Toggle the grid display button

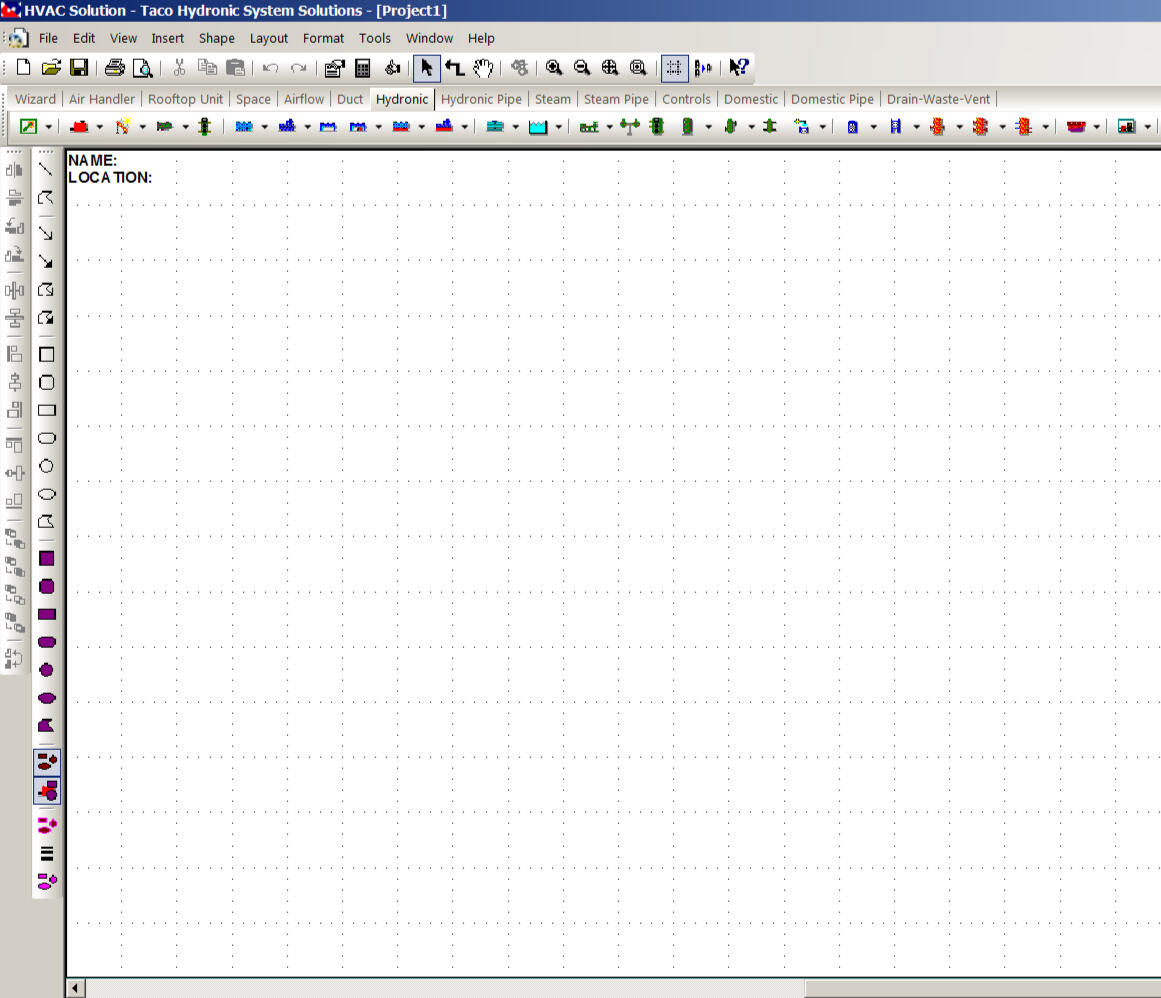[675, 68]
